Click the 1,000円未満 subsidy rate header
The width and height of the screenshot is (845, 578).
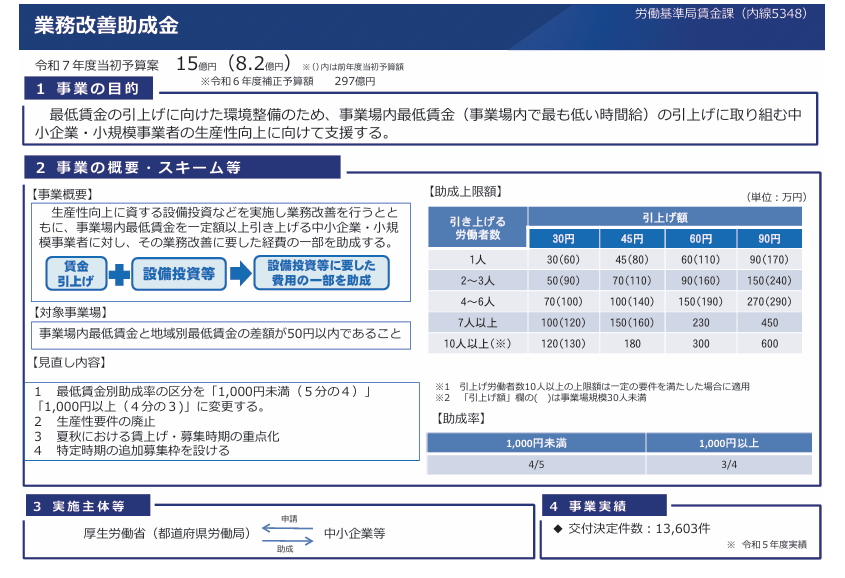point(536,442)
